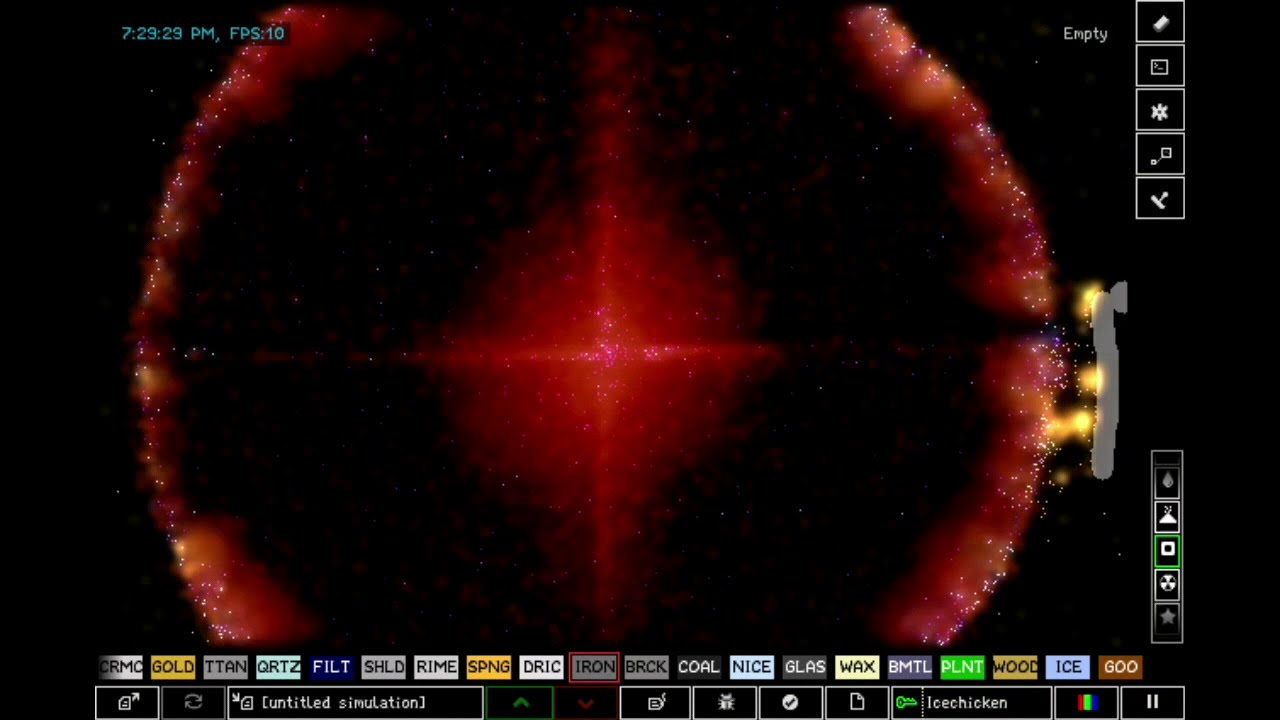This screenshot has height=720, width=1280.
Task: Click the checkmark button in bottom bar
Action: pyautogui.click(x=790, y=703)
